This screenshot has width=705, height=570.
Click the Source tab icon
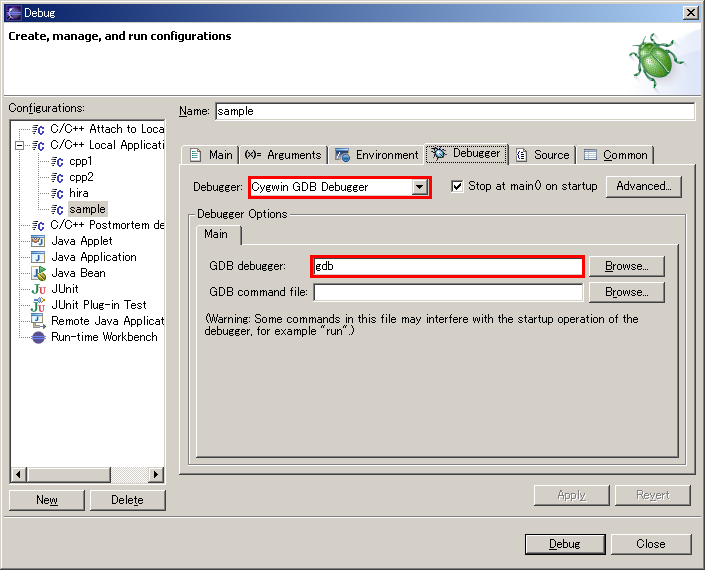click(522, 155)
